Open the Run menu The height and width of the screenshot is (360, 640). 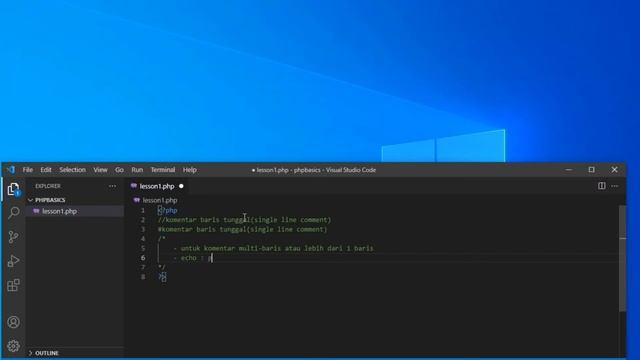tap(137, 170)
